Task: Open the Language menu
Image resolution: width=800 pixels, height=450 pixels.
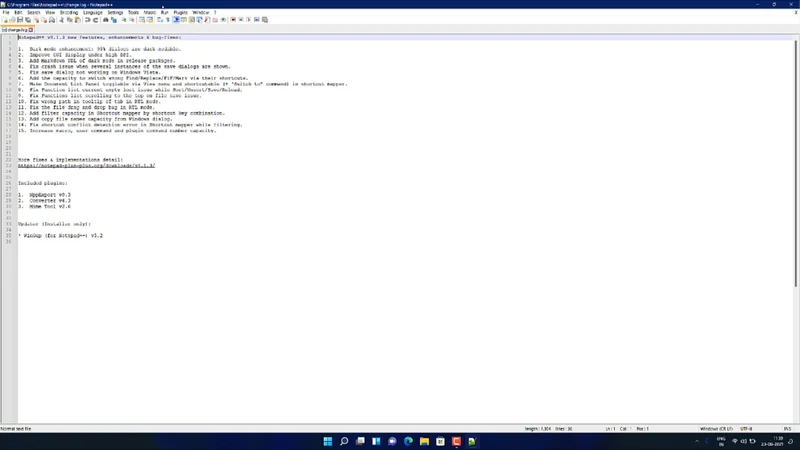Action: (93, 12)
